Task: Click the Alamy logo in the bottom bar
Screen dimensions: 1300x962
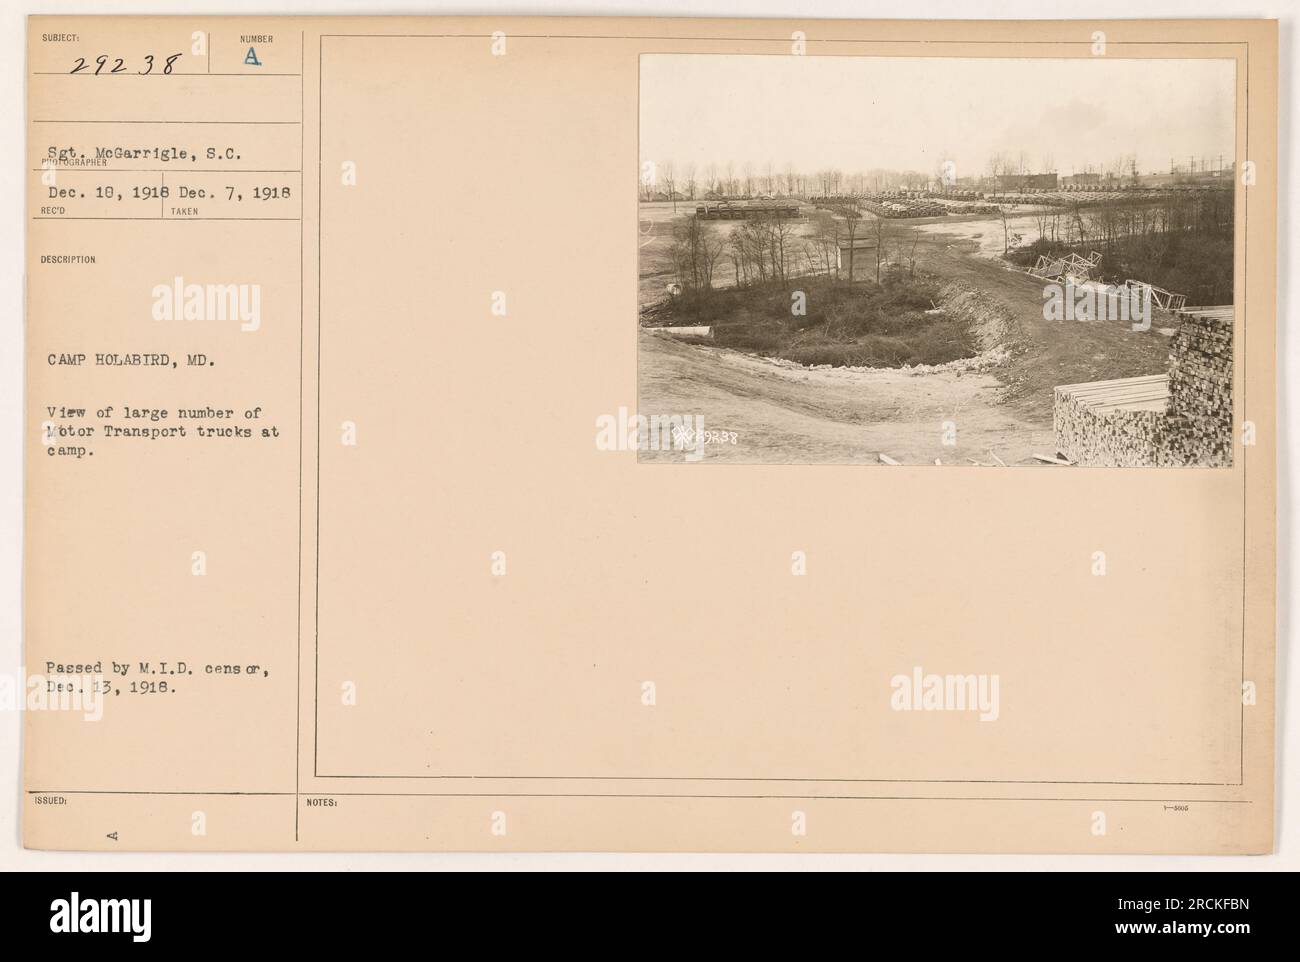Action: coord(98,917)
